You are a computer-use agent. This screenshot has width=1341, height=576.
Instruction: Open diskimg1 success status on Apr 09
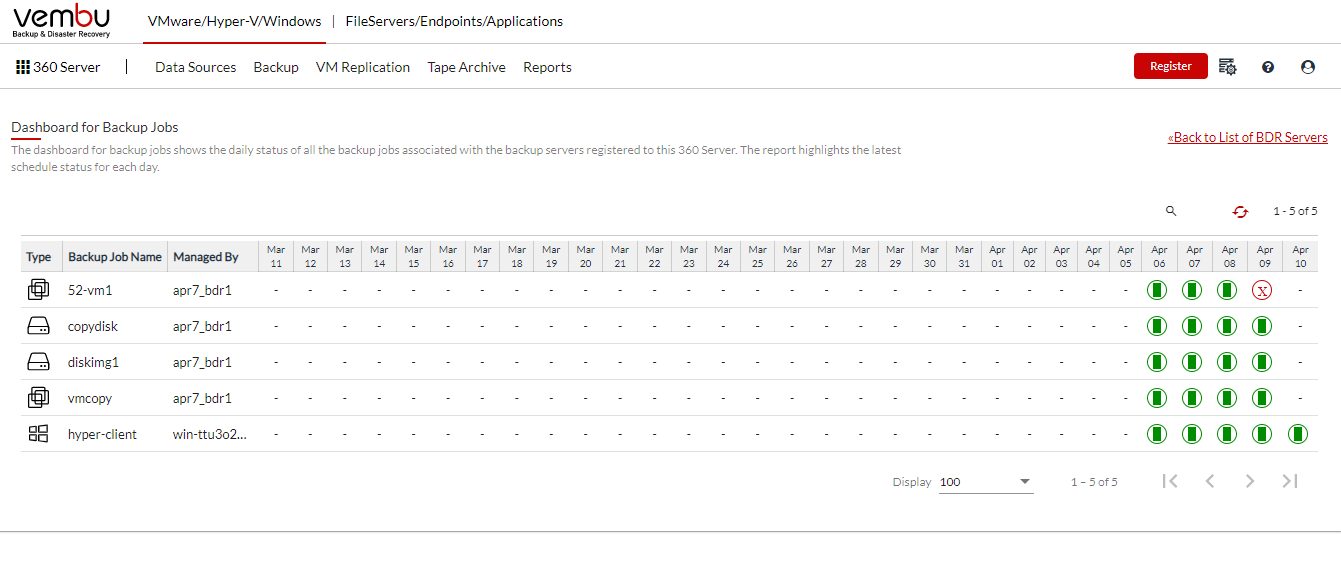1262,362
